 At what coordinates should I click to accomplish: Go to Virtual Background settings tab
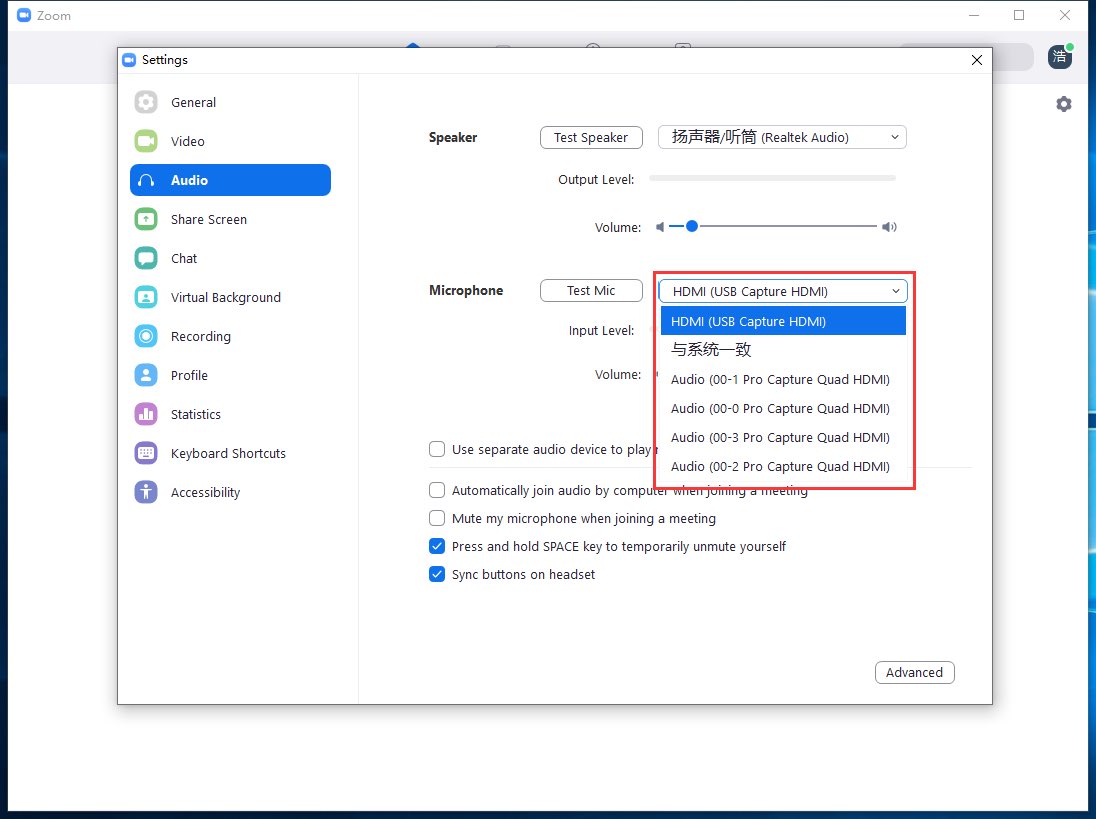[230, 298]
